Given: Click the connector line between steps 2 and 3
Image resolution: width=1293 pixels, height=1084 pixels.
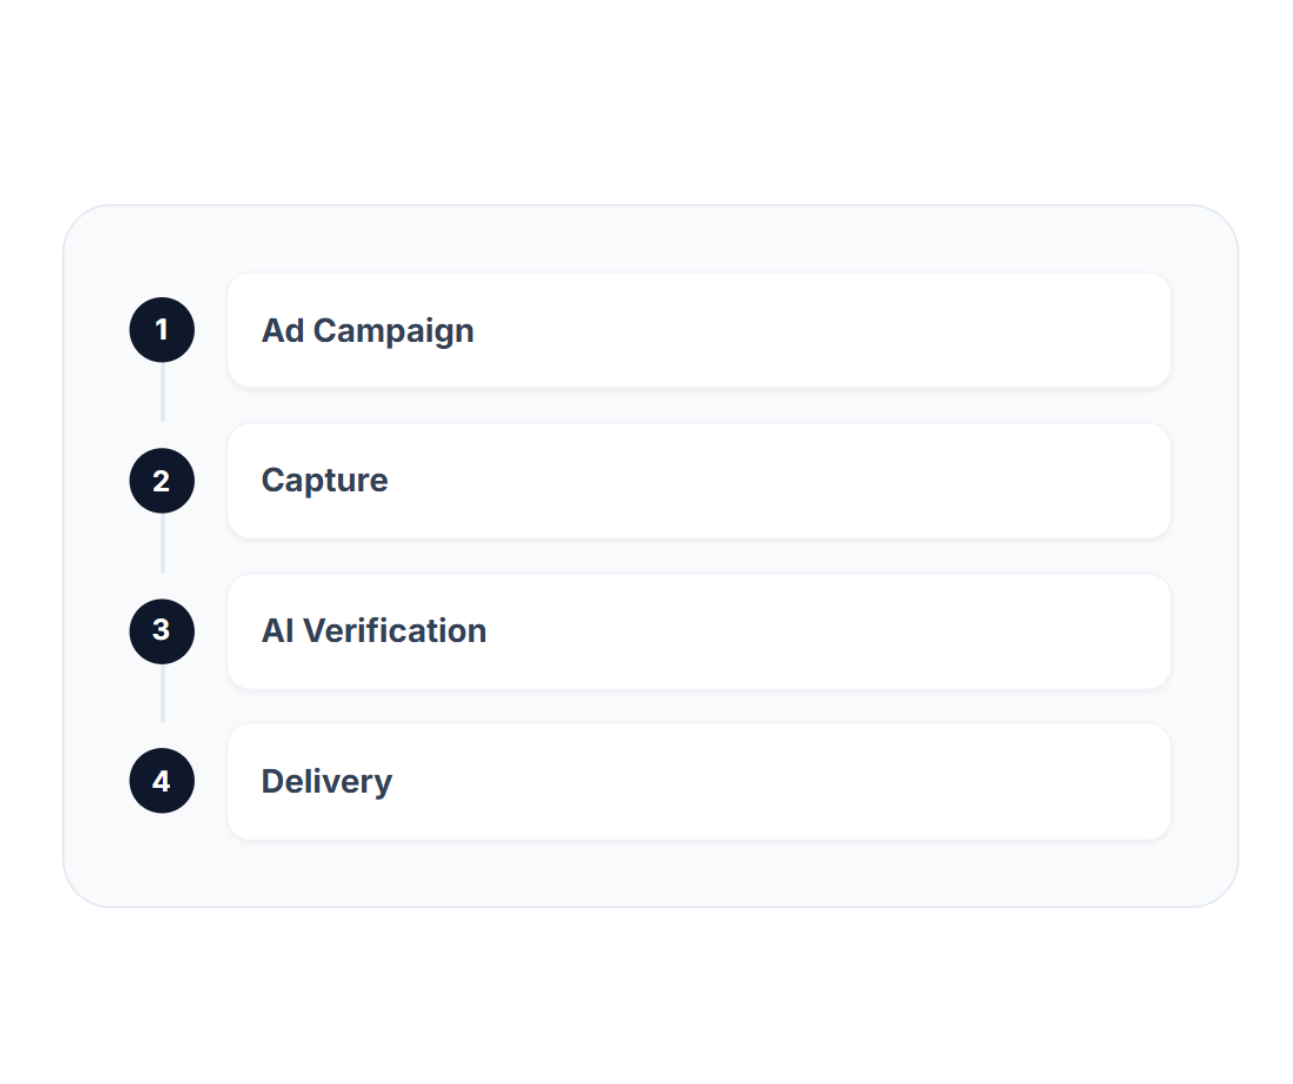Looking at the screenshot, I should [163, 543].
